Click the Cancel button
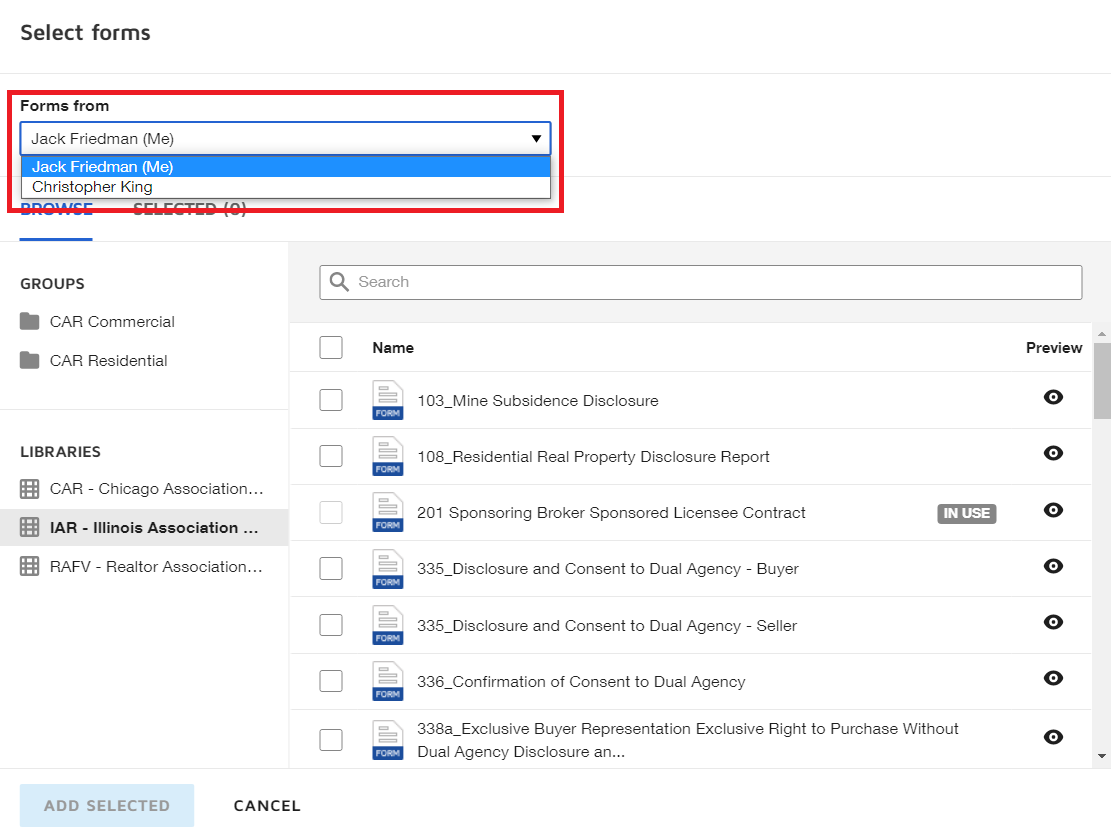Viewport: 1111px width, 836px height. click(267, 806)
